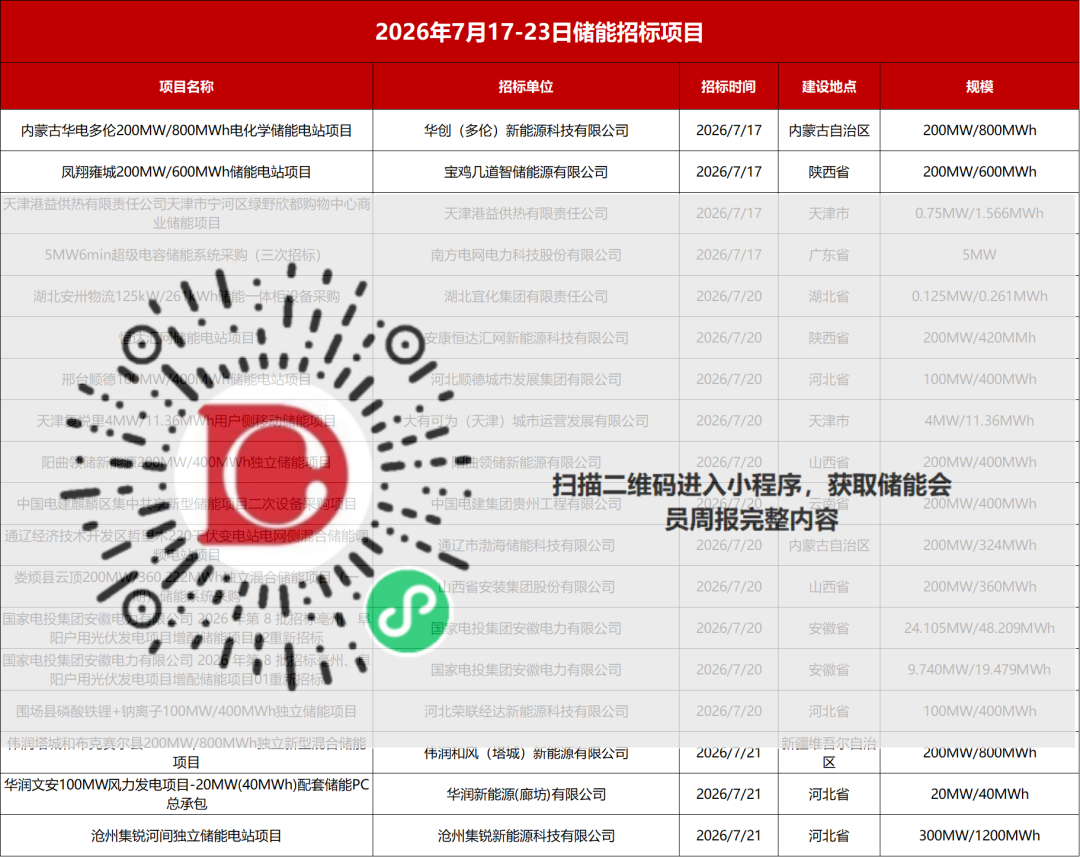This screenshot has height=857, width=1080.
Task: Click the scale cell 4MW/11.36MWh
Action: pos(979,421)
